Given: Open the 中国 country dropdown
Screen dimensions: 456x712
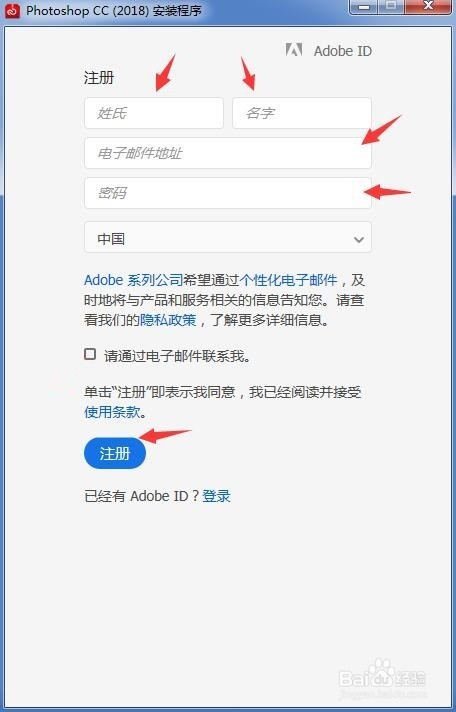Looking at the screenshot, I should point(228,237).
